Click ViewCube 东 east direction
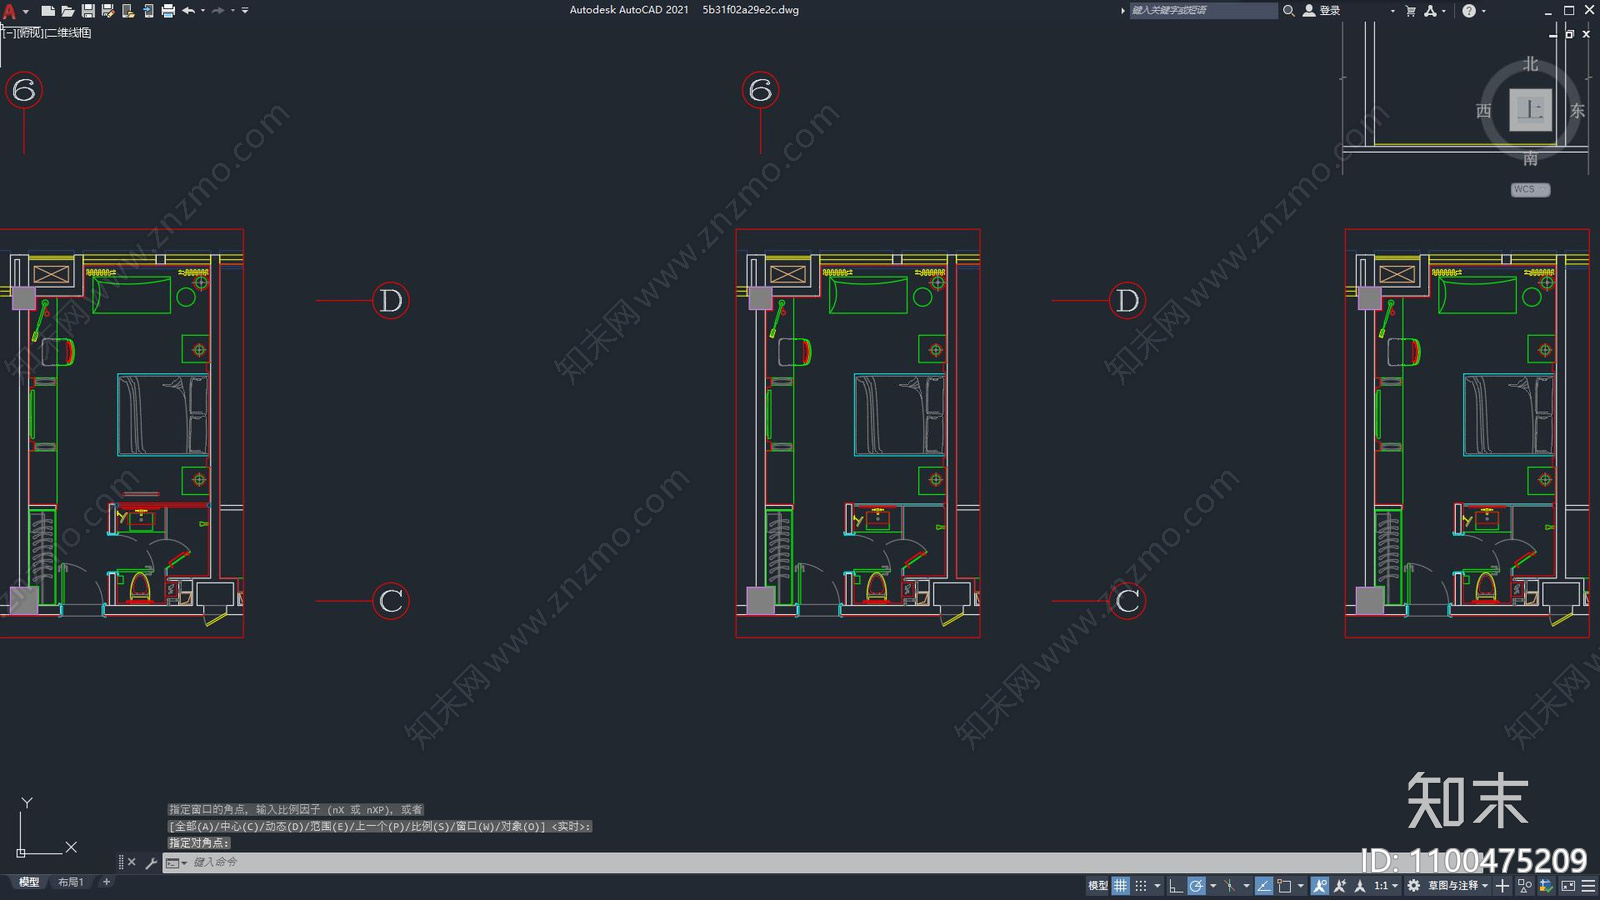 click(x=1577, y=111)
